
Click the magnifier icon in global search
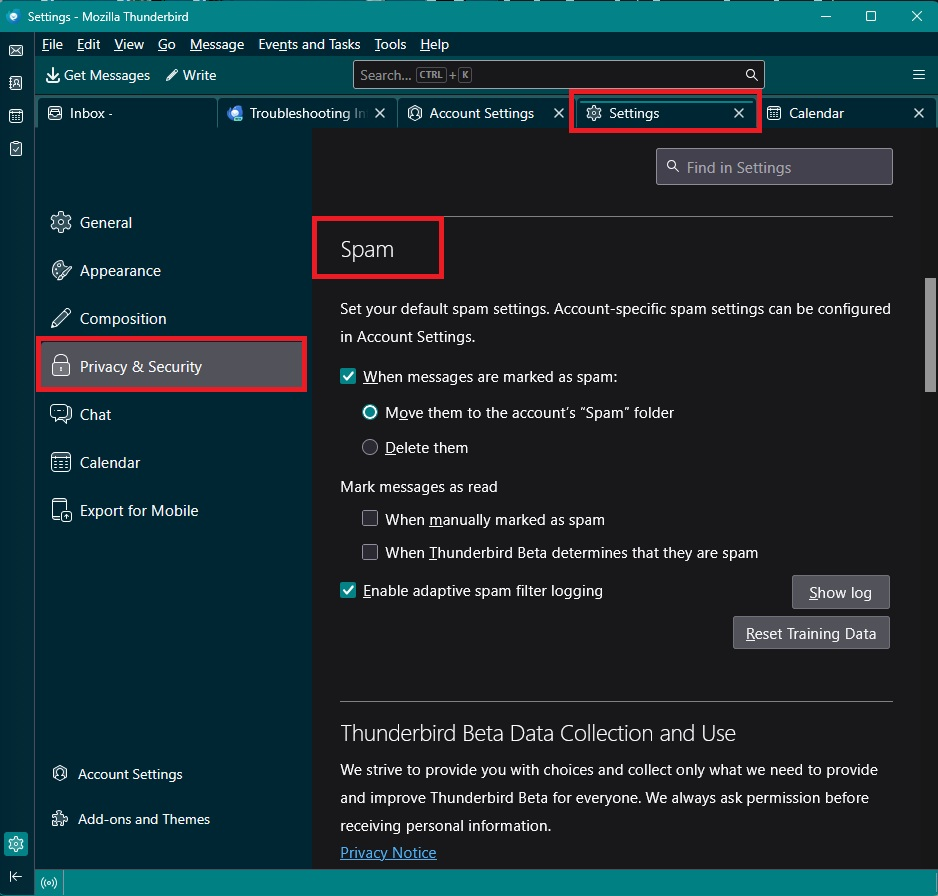coord(751,75)
